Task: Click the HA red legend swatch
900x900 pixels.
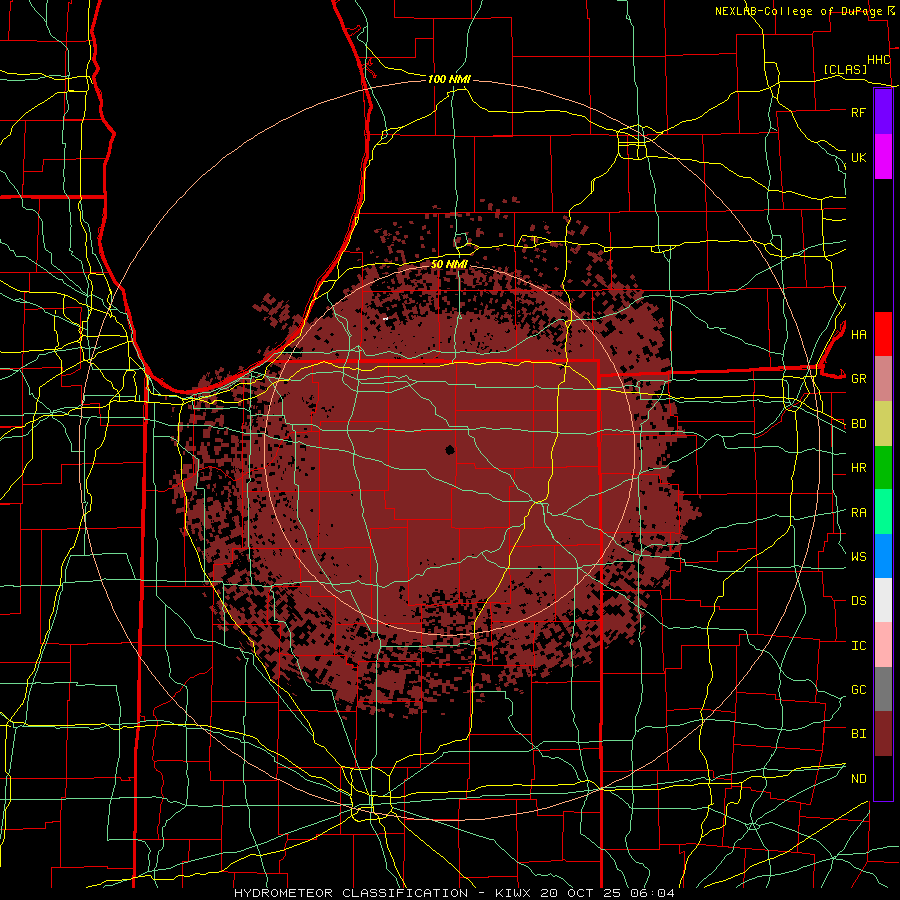Action: point(883,334)
